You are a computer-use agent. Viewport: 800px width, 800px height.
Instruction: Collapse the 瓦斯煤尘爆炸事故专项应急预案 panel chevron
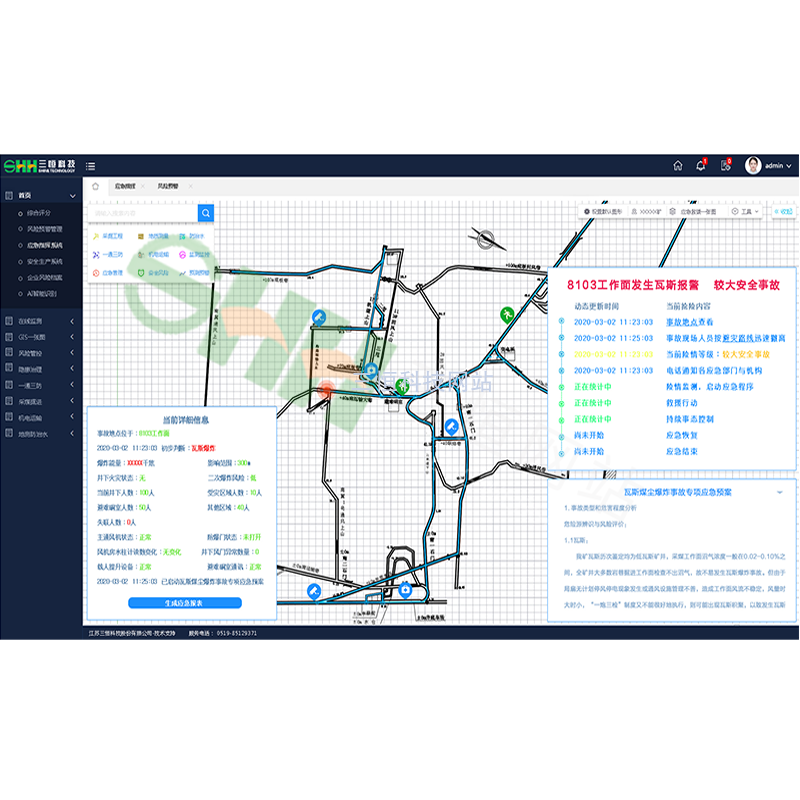pos(779,493)
